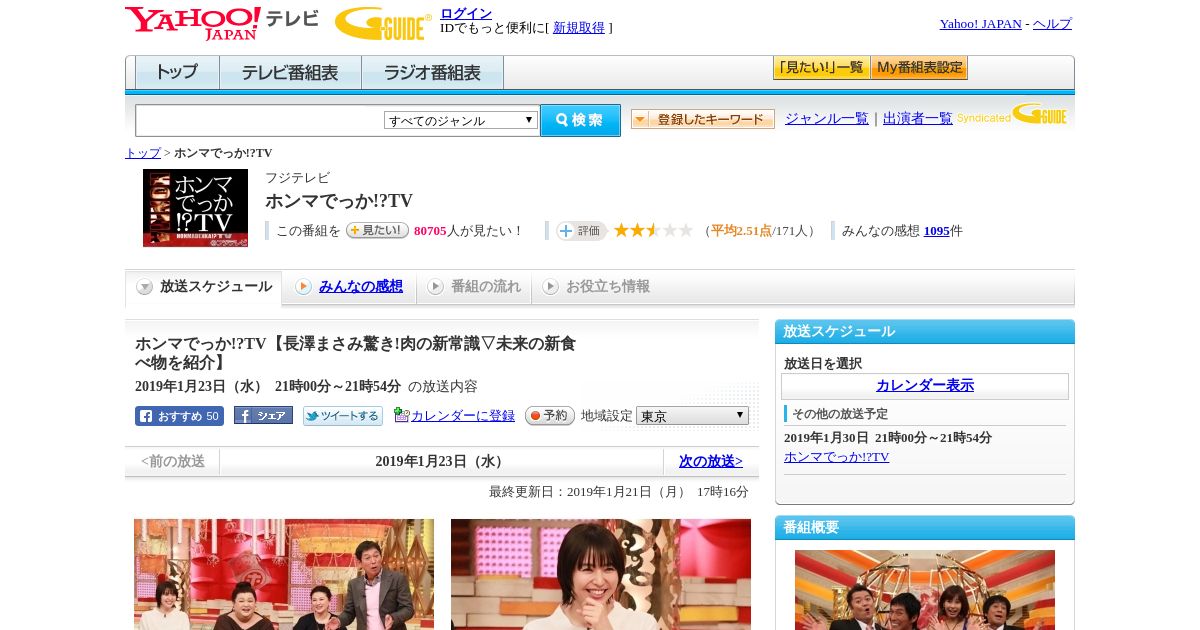Screen dimensions: 1200x630
Task: Click the Yahoo! JAPAN テレビ logo
Action: pyautogui.click(x=222, y=23)
